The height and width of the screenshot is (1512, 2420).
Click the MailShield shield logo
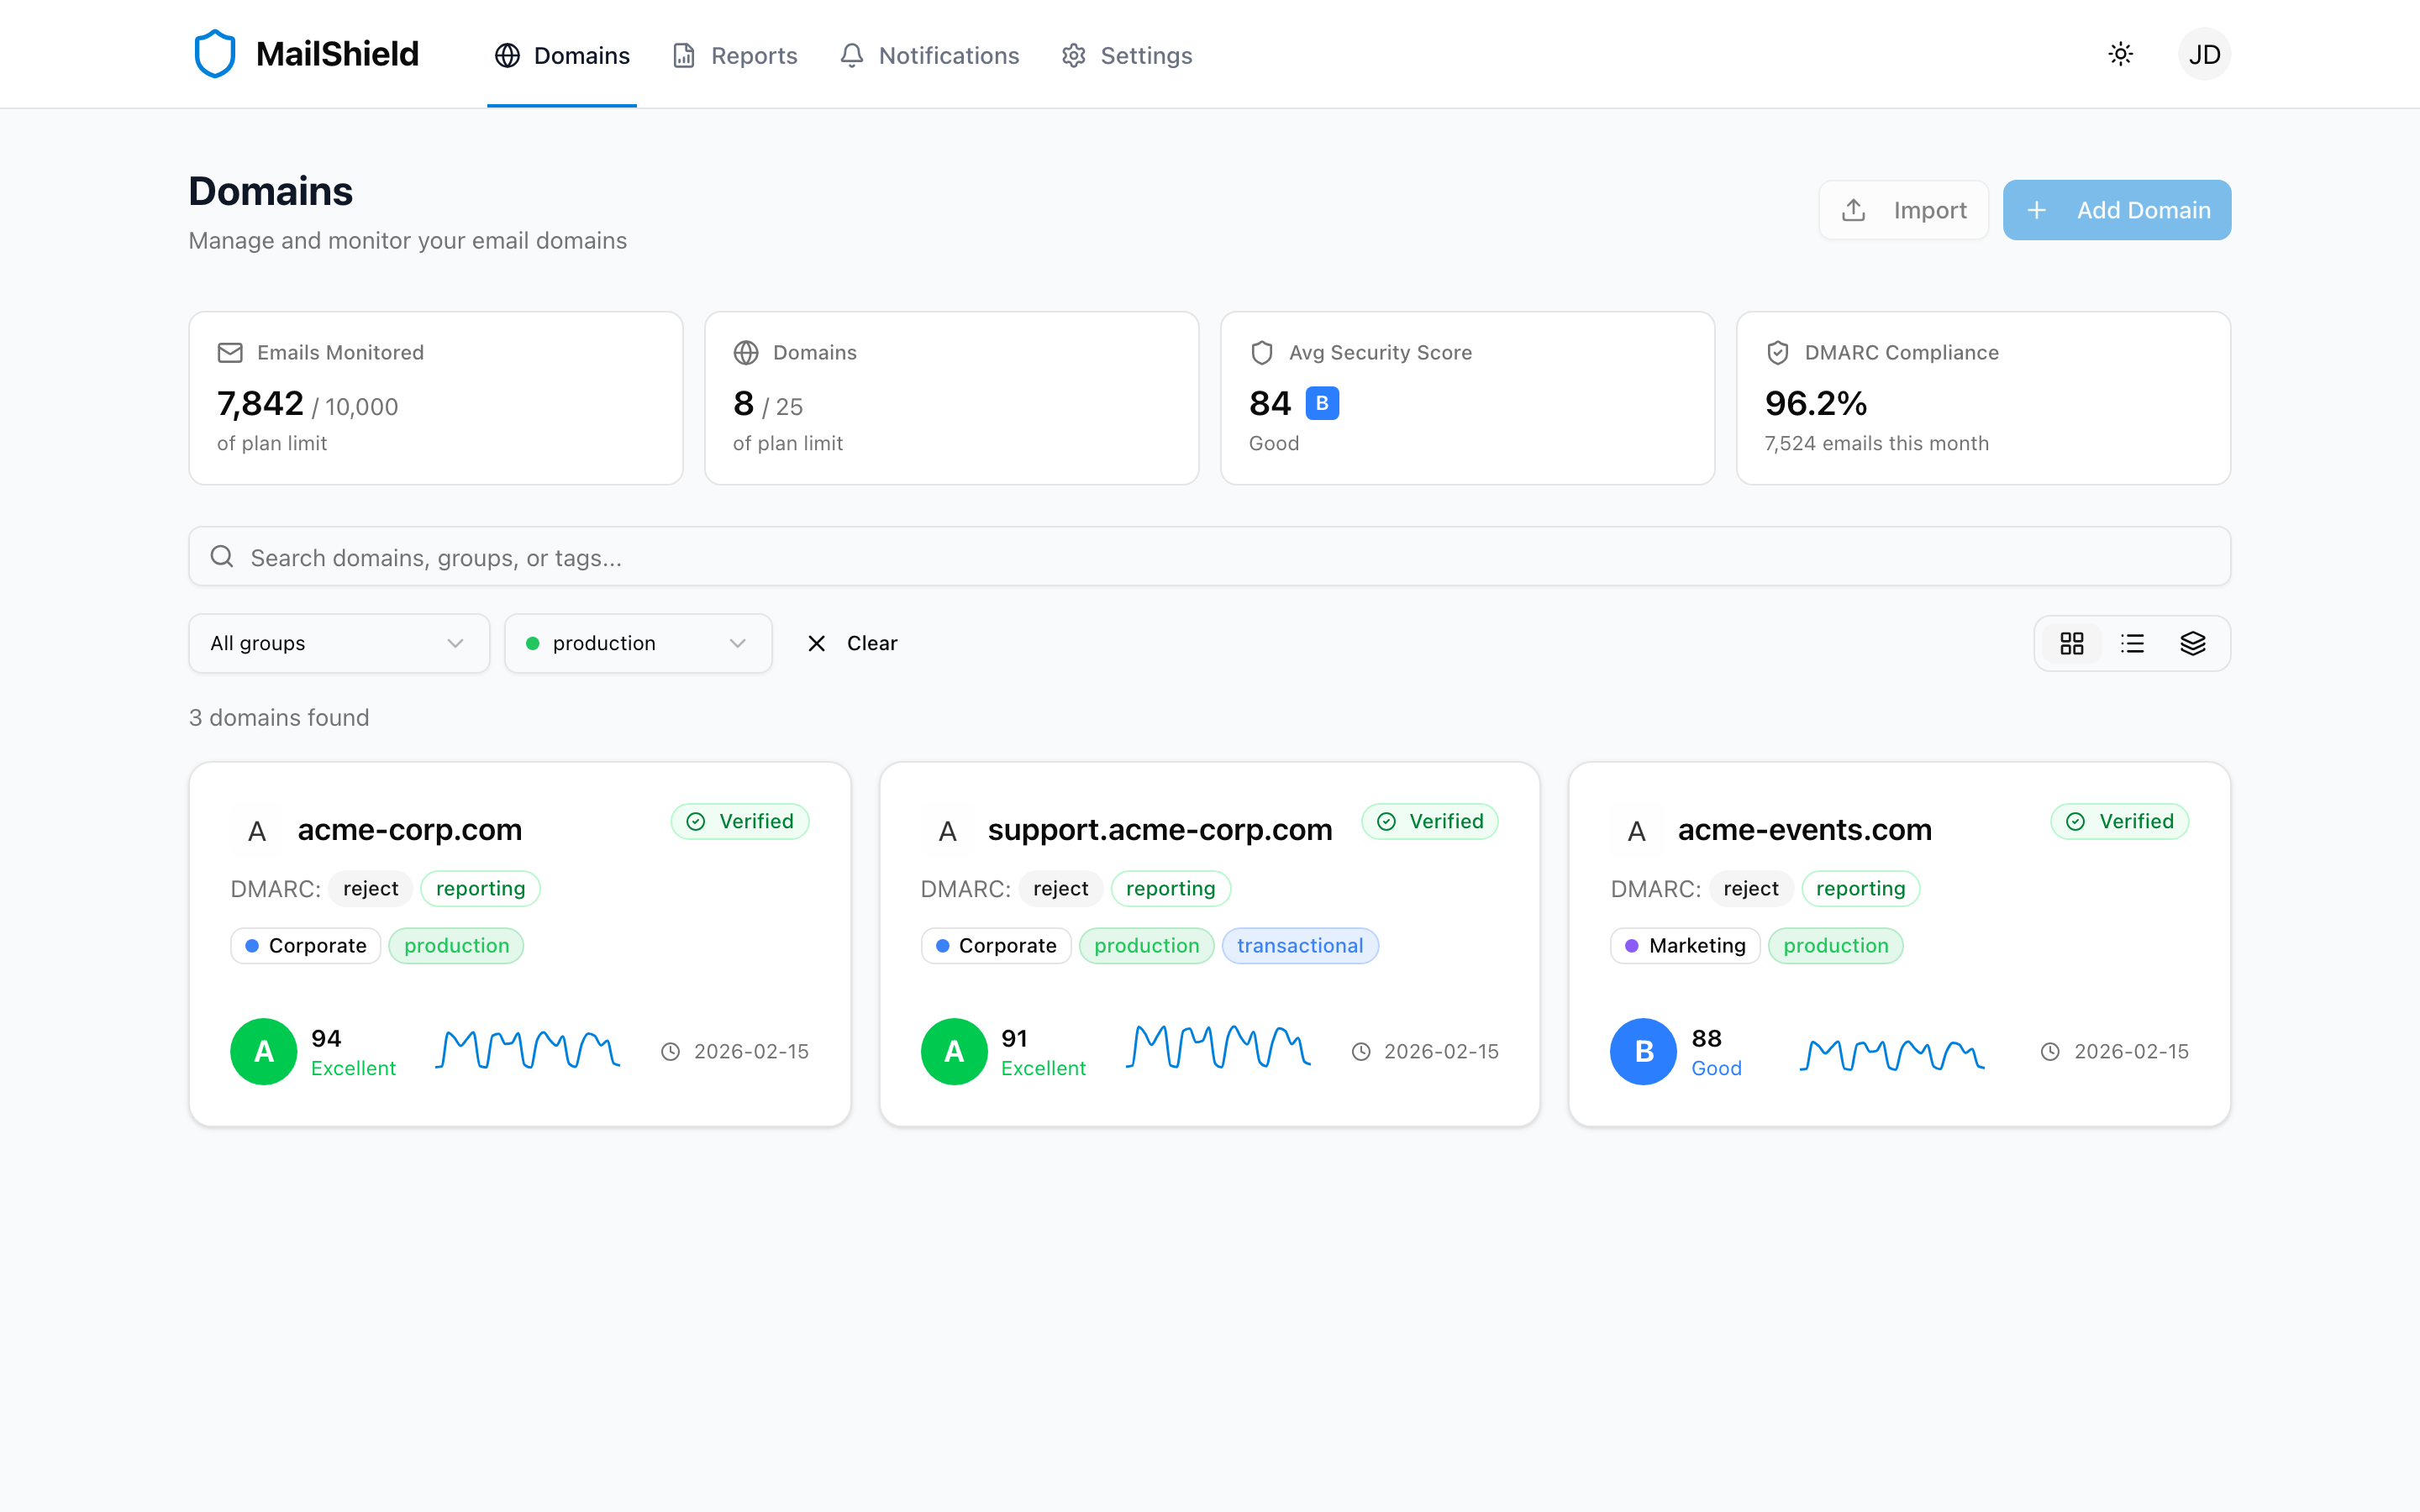click(x=215, y=53)
